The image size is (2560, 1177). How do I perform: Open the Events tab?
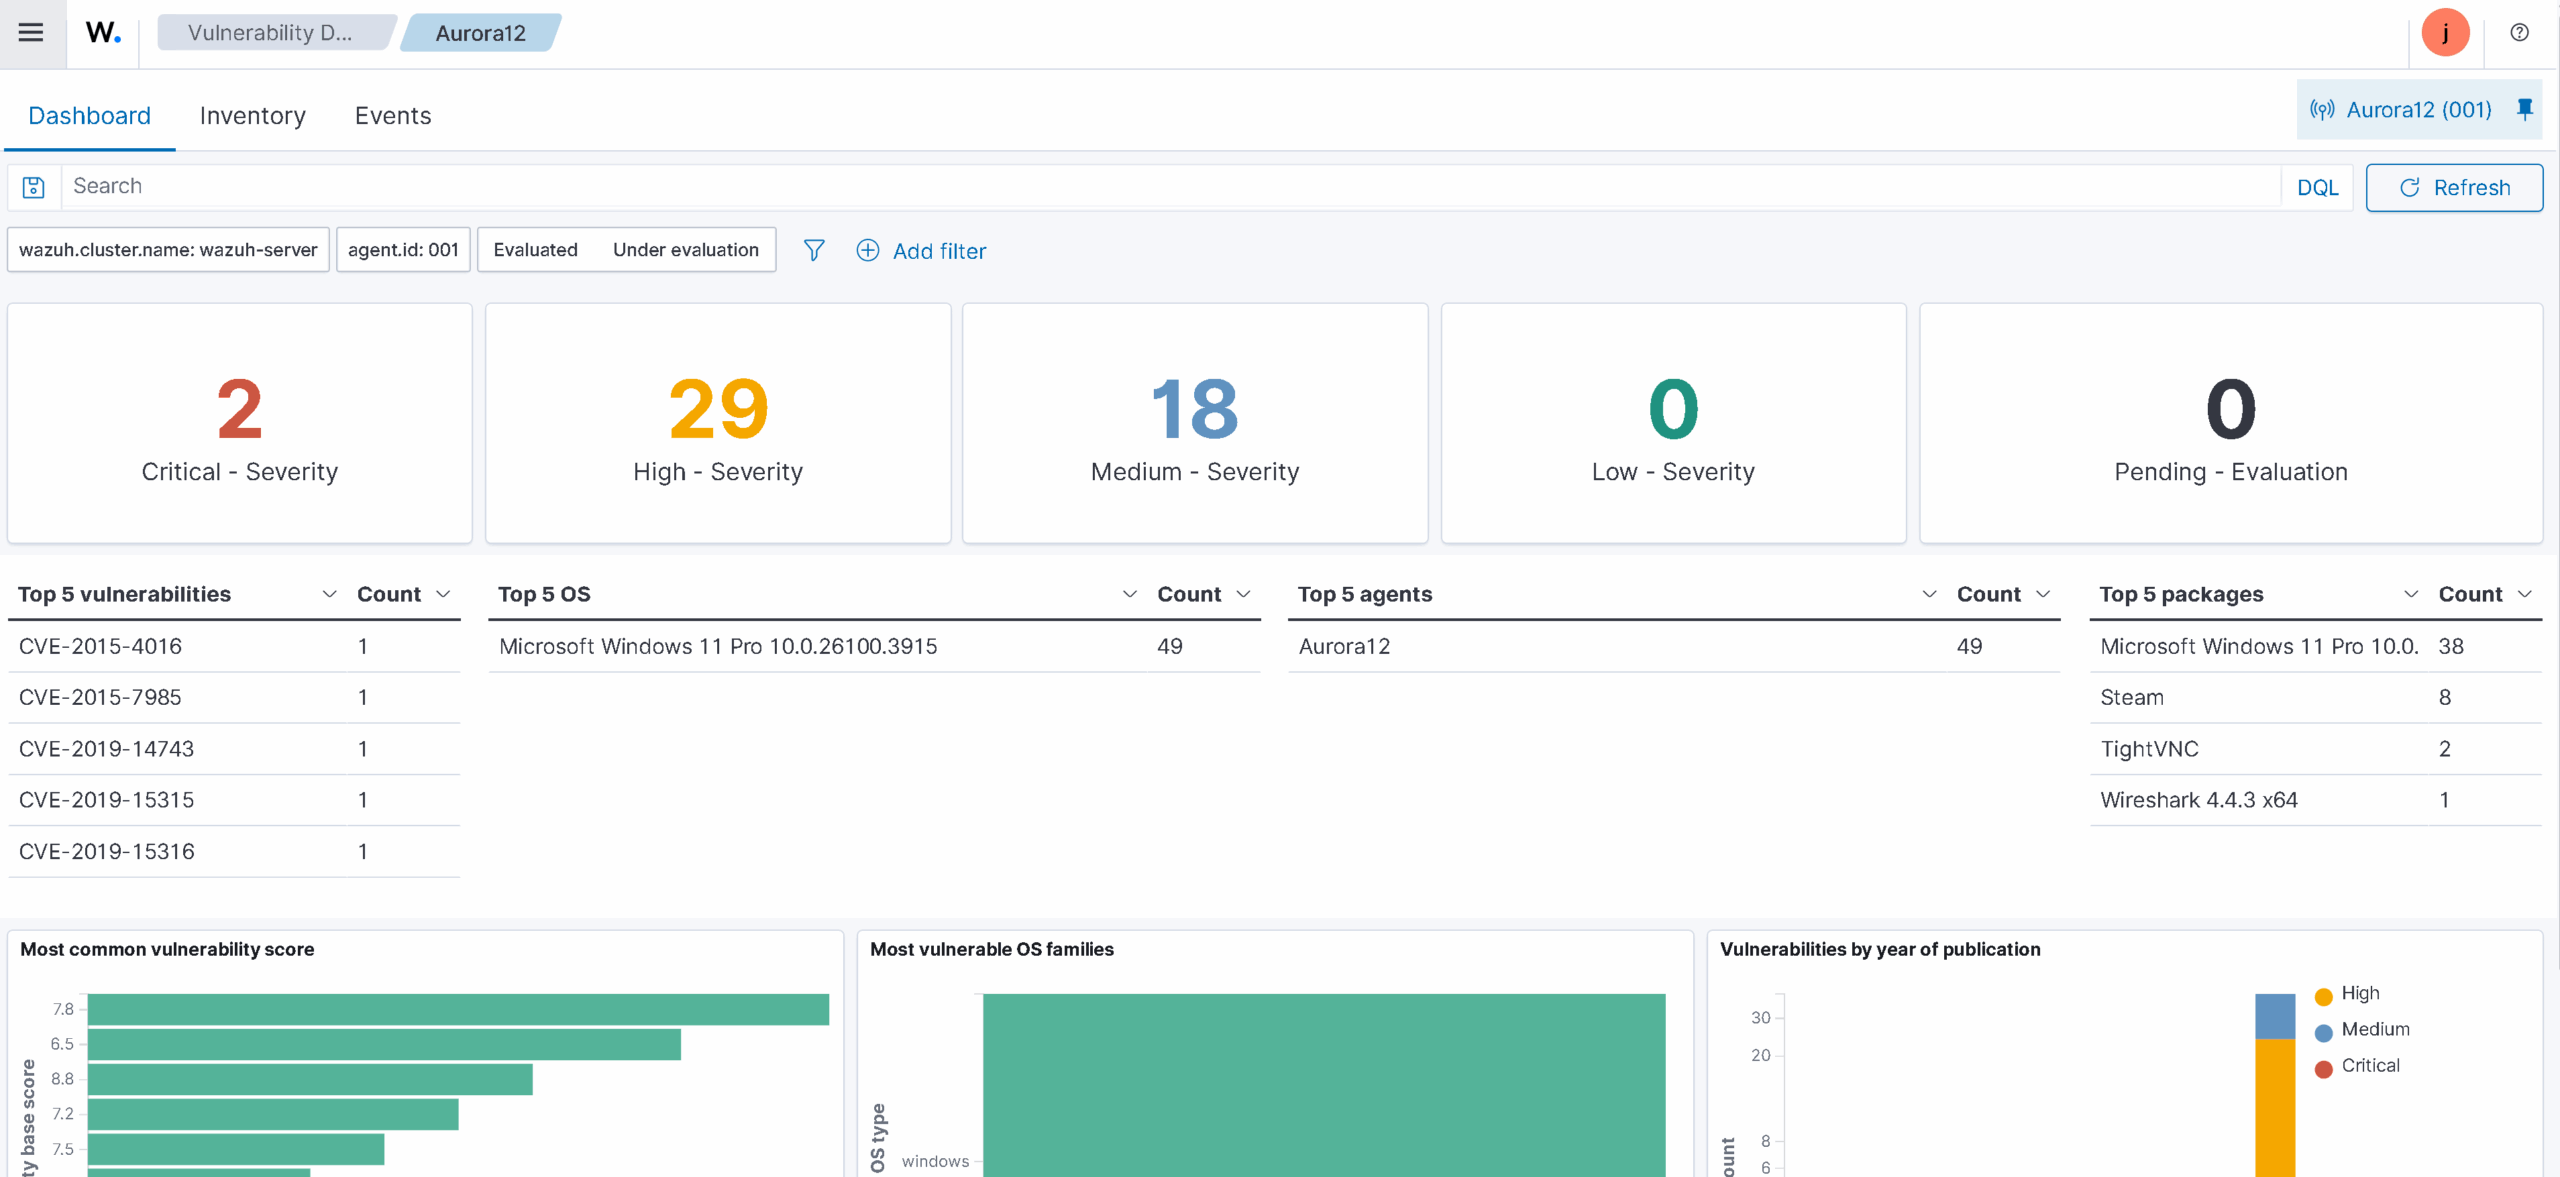pyautogui.click(x=392, y=116)
